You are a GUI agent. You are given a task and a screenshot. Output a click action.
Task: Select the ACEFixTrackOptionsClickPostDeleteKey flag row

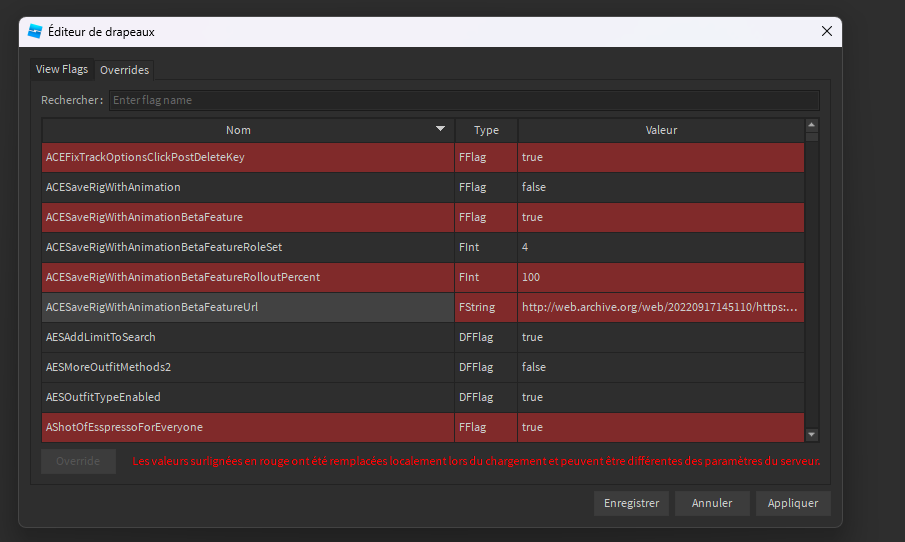[146, 158]
